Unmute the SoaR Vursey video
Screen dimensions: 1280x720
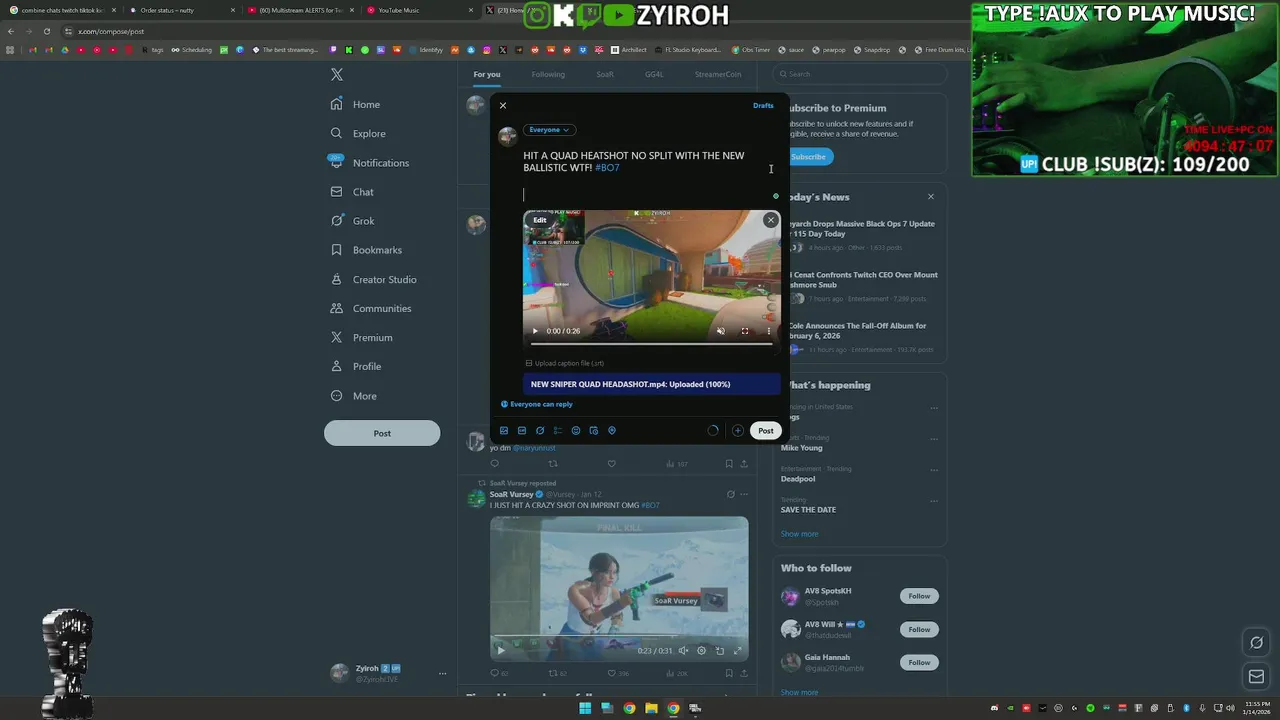pos(683,650)
